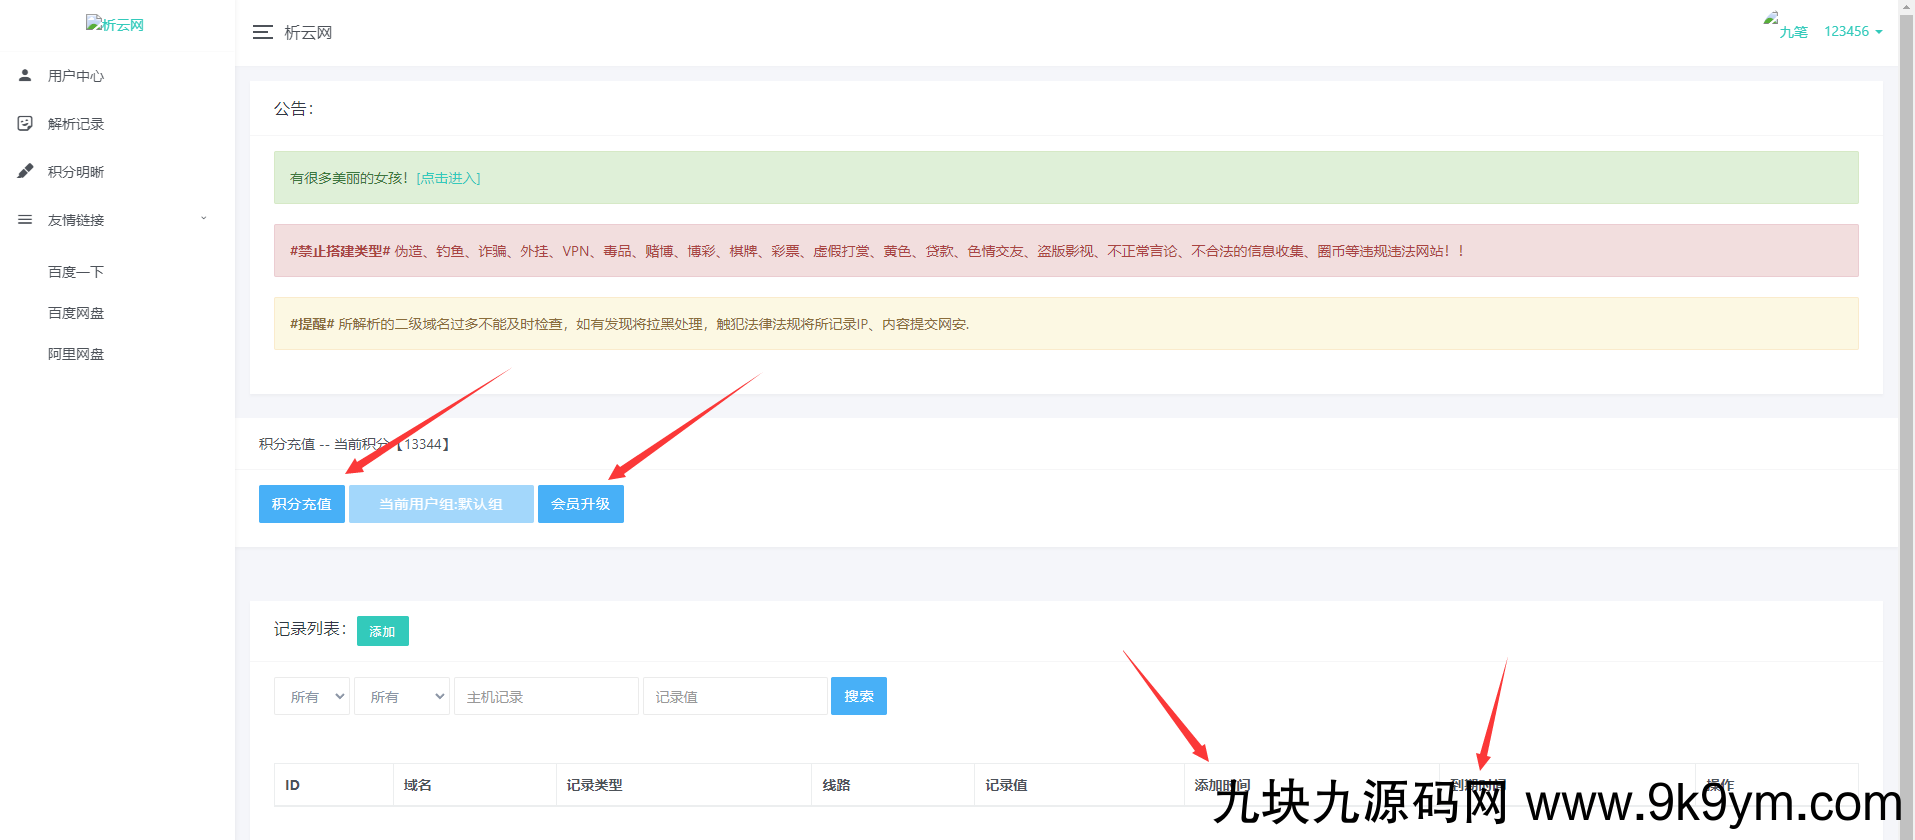Click the 友情链接 list icon
The image size is (1915, 840).
25,219
